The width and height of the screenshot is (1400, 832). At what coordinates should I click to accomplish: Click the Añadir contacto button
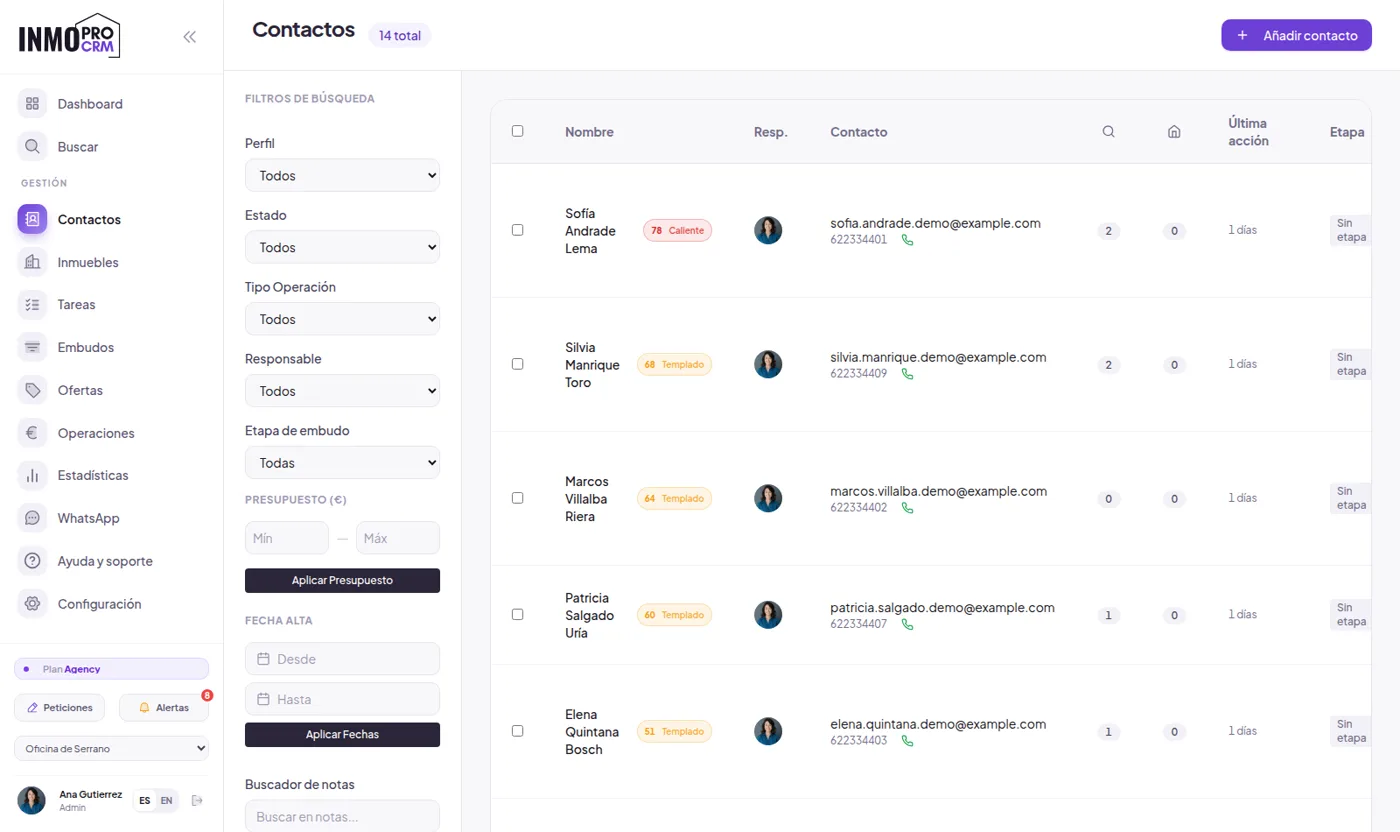[x=1296, y=35]
